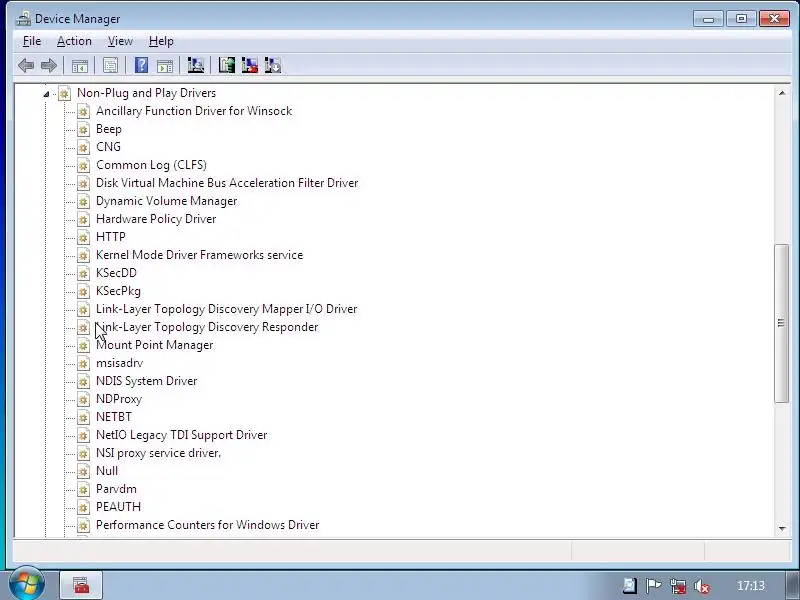Select Performance Counters for Windows Driver
The width and height of the screenshot is (800, 600).
(x=208, y=525)
